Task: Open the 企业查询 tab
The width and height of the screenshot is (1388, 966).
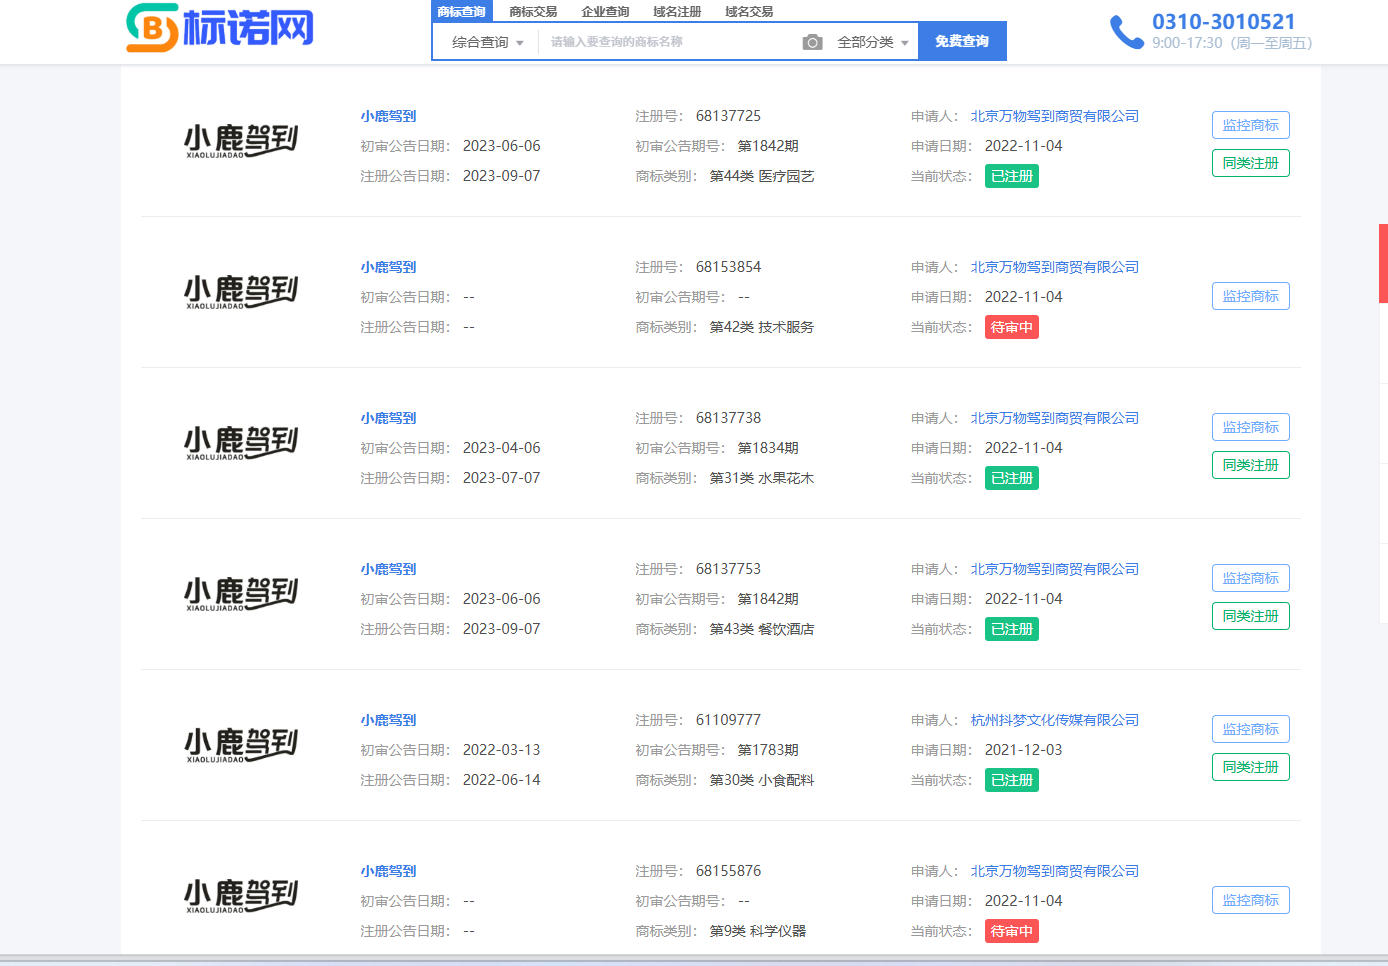Action: click(605, 12)
